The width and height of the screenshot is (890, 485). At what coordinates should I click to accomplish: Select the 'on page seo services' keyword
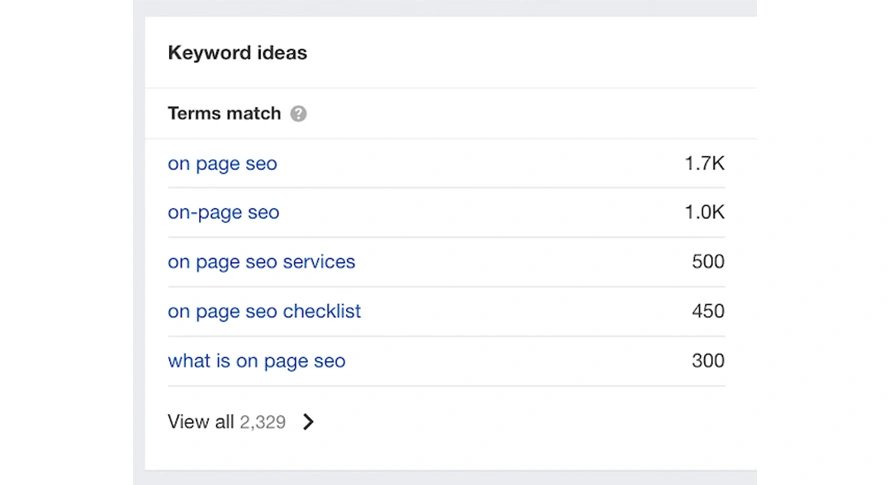click(x=262, y=262)
